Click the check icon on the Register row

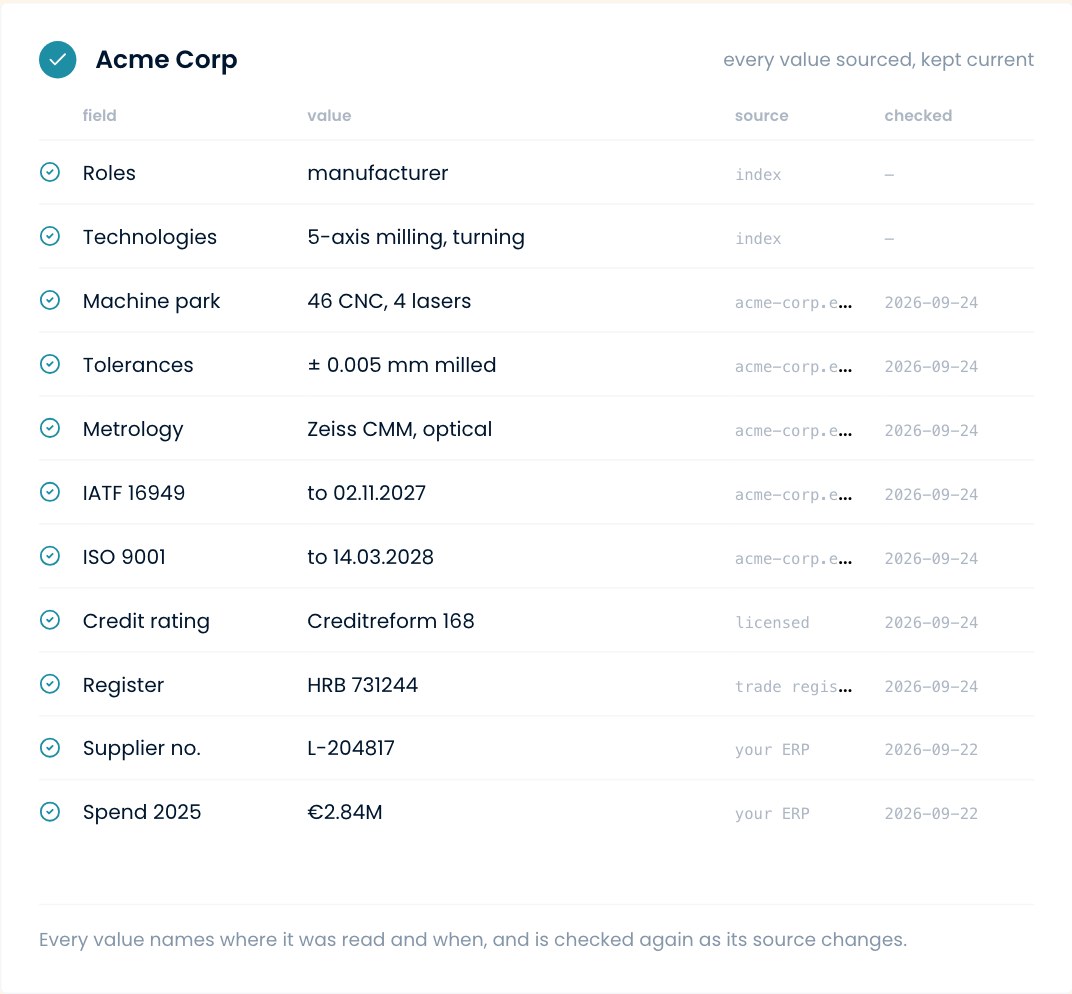click(x=50, y=684)
